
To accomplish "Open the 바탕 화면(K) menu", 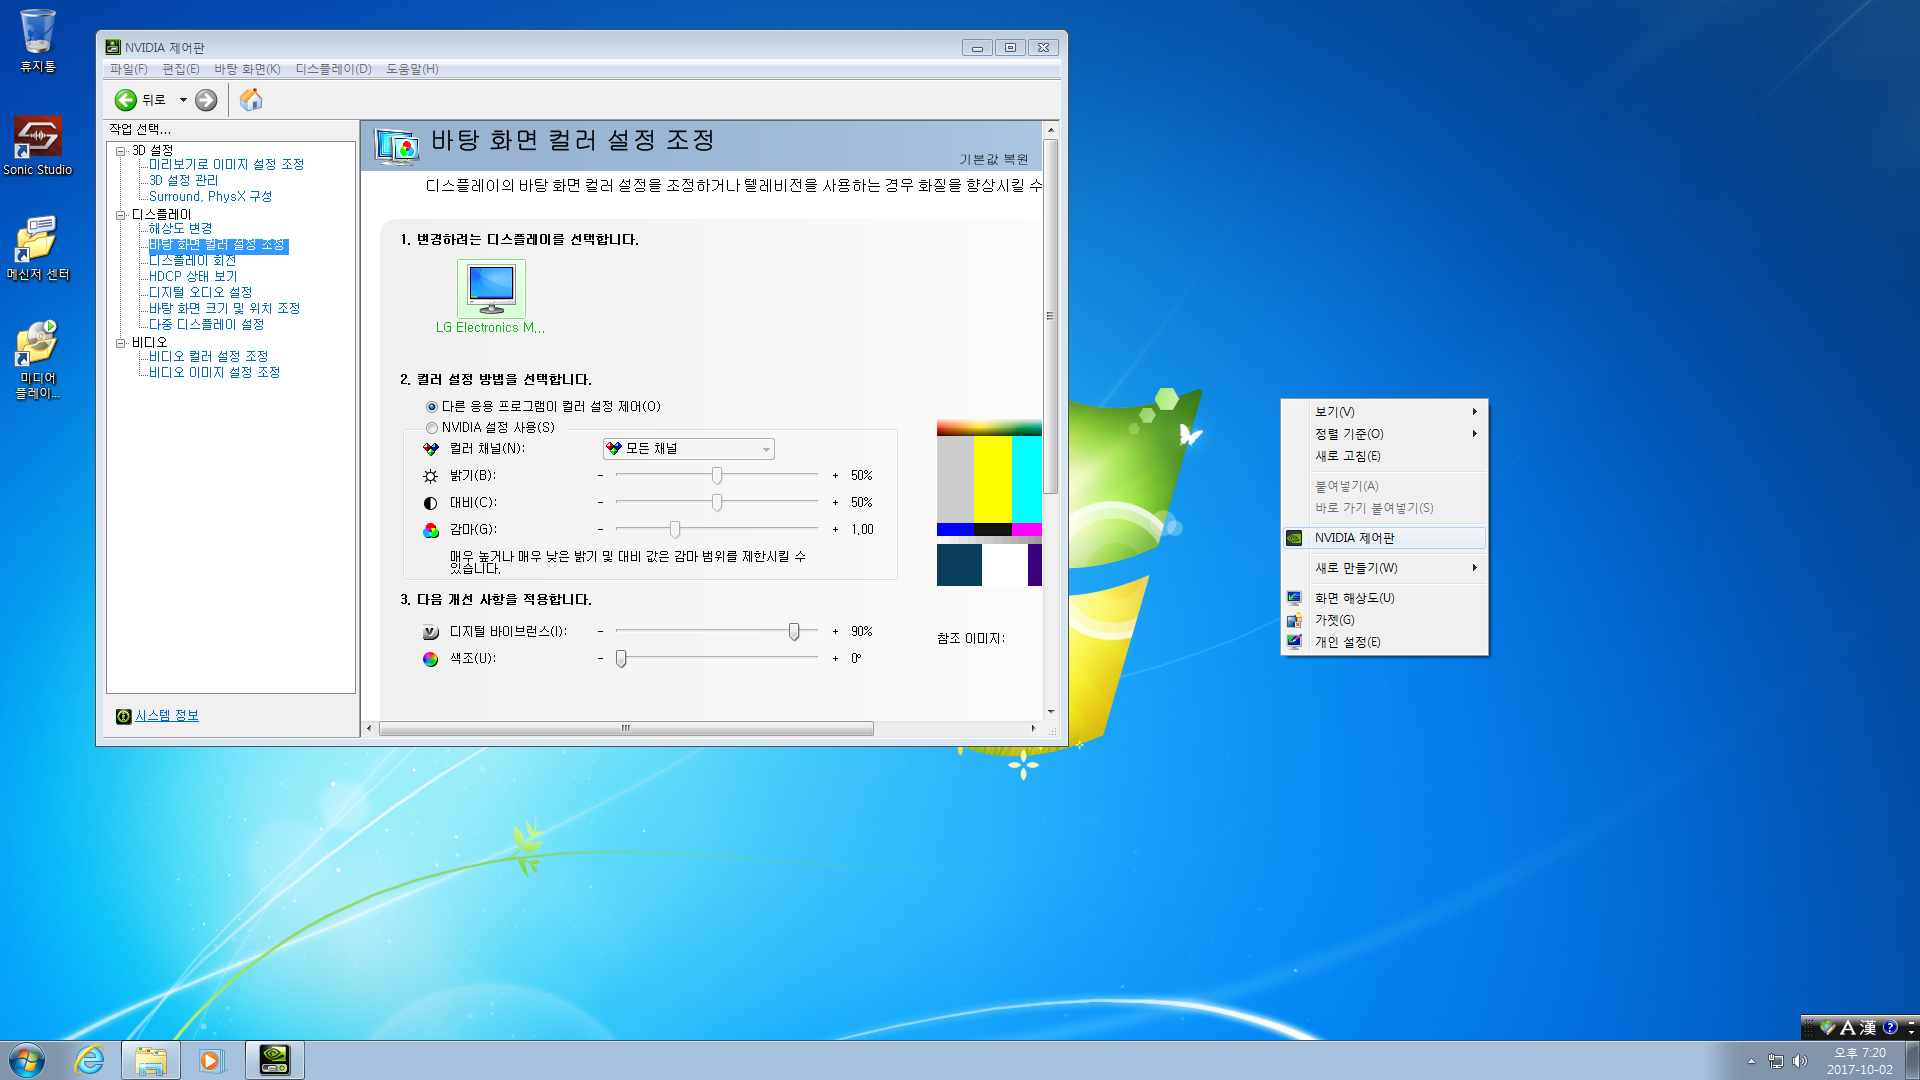I will pos(247,69).
